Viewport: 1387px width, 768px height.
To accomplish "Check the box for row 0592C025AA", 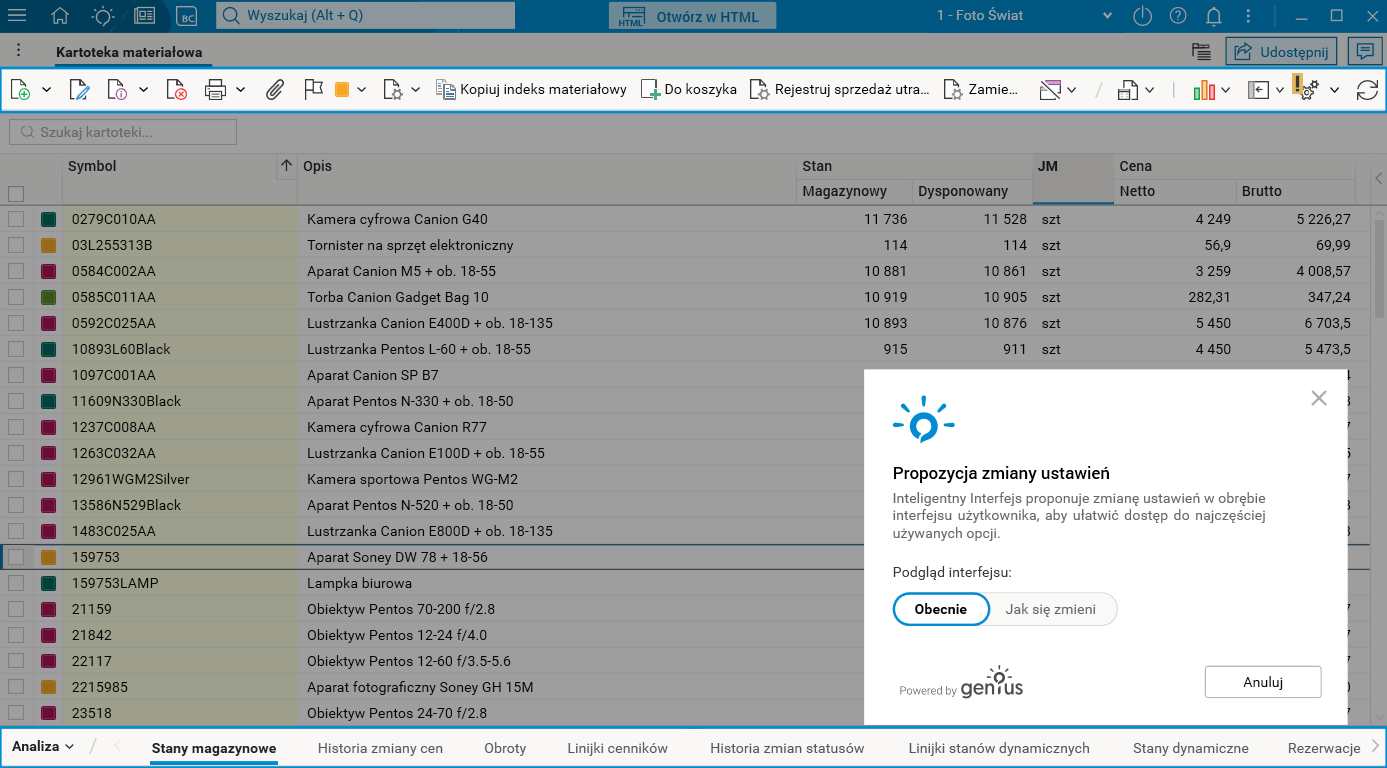I will [x=16, y=323].
